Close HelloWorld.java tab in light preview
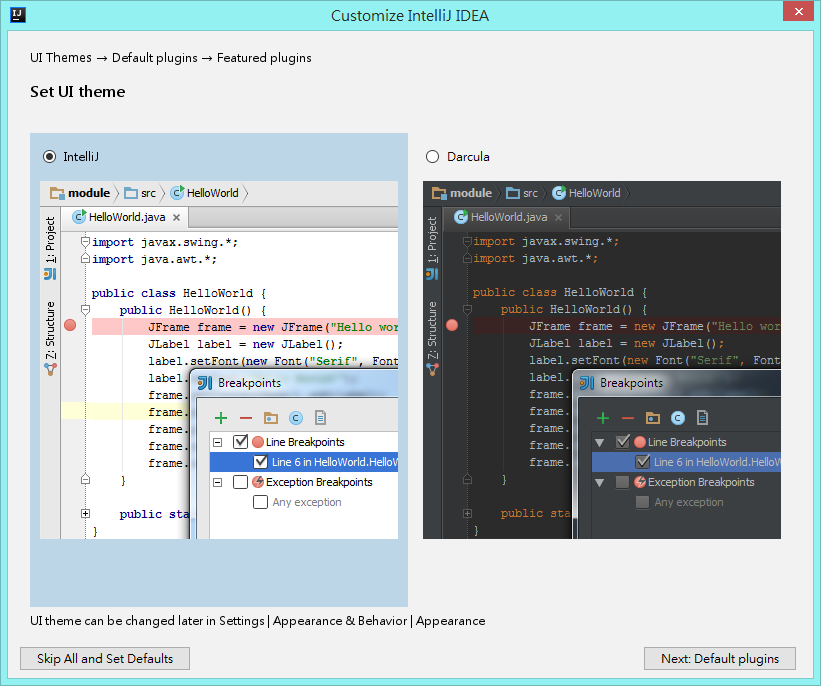 coord(176,217)
